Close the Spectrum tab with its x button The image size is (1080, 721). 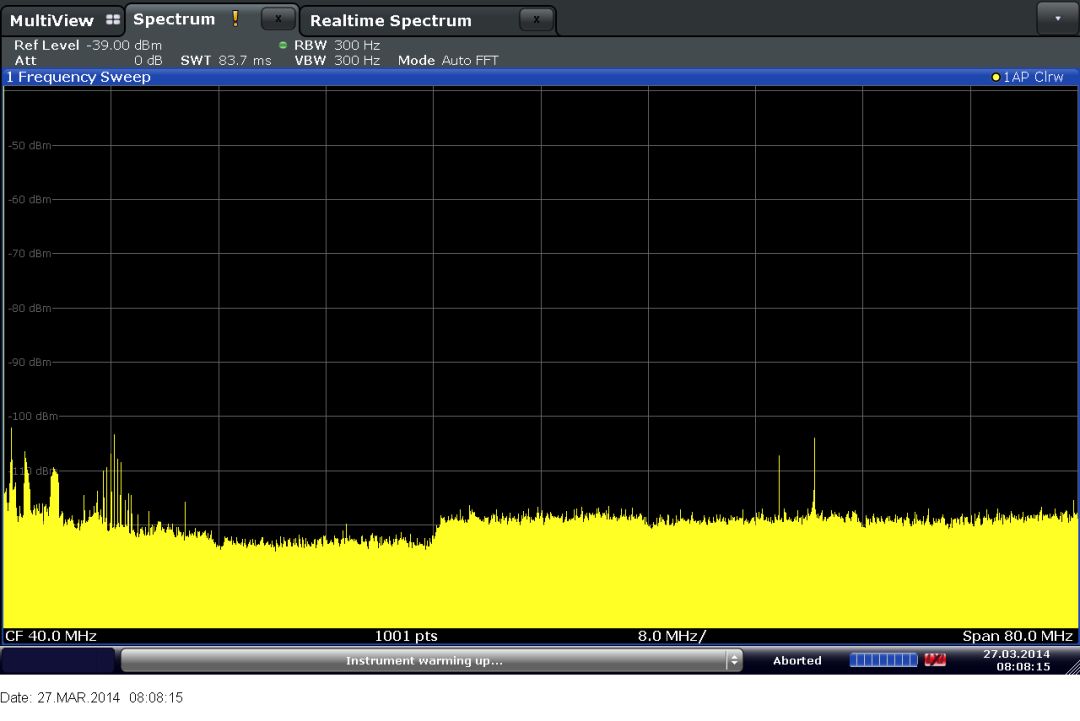278,19
